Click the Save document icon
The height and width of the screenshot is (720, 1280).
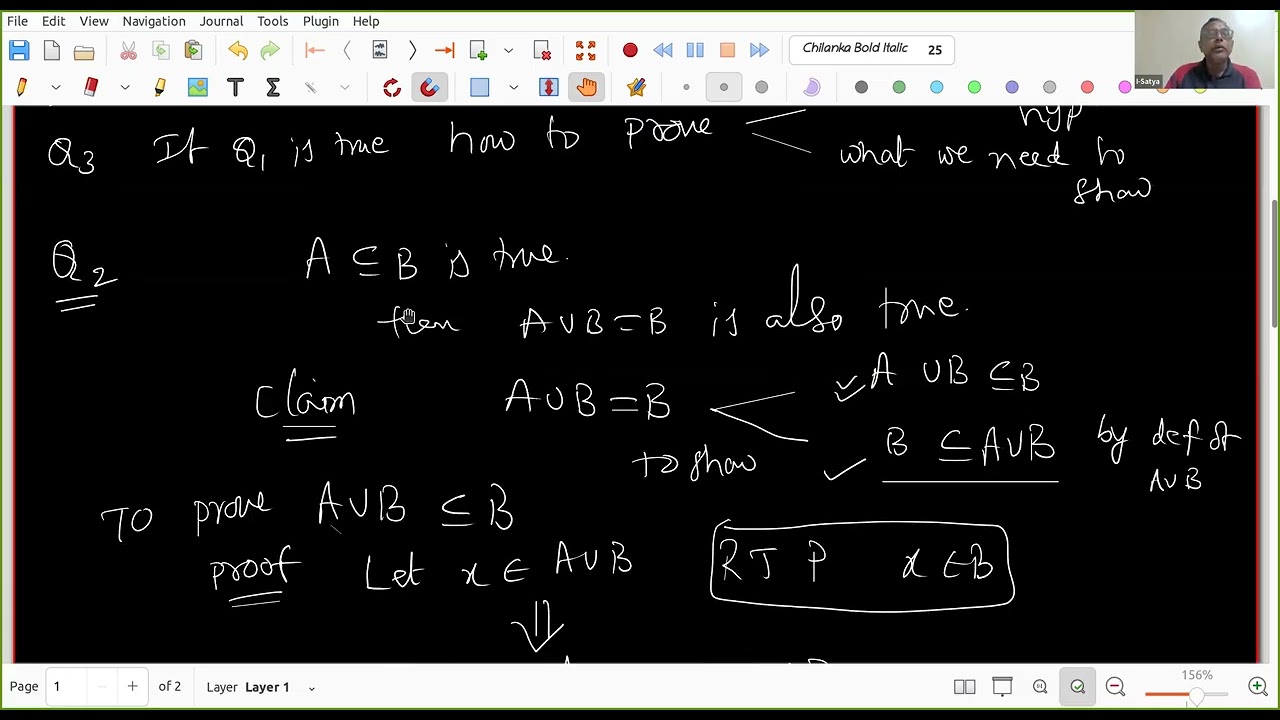pyautogui.click(x=19, y=50)
